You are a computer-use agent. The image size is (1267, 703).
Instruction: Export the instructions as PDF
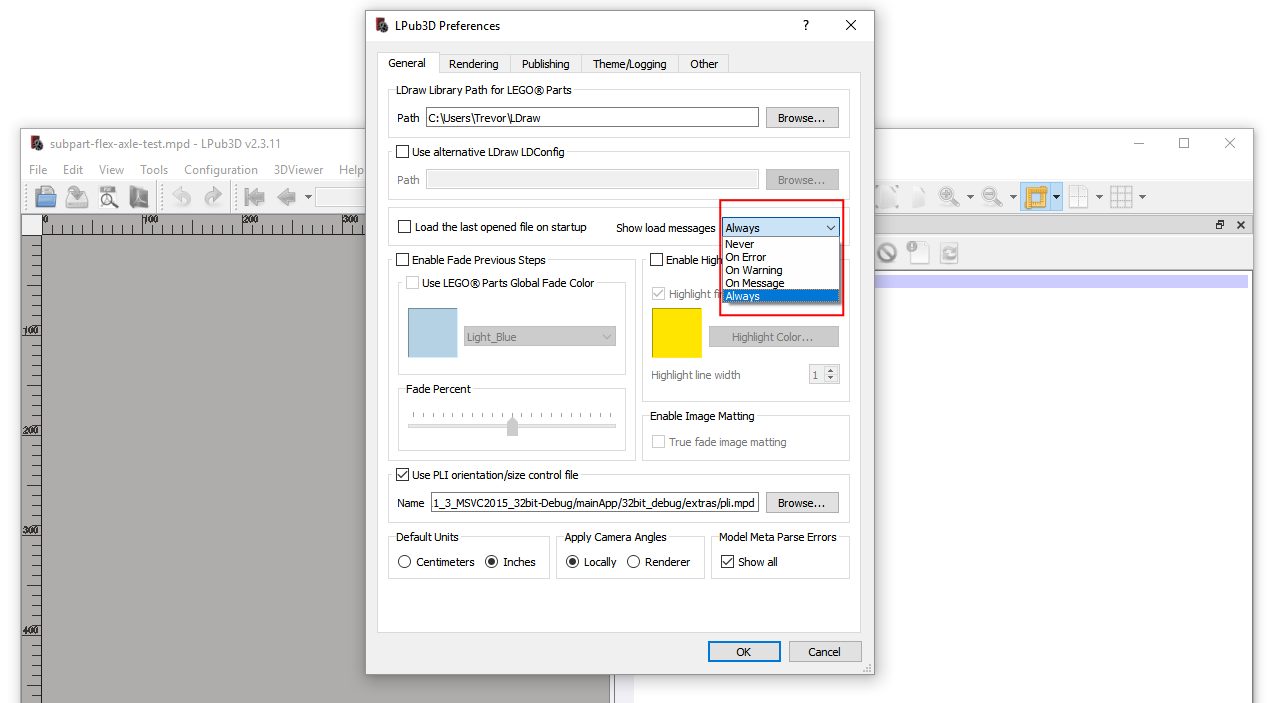pyautogui.click(x=140, y=196)
